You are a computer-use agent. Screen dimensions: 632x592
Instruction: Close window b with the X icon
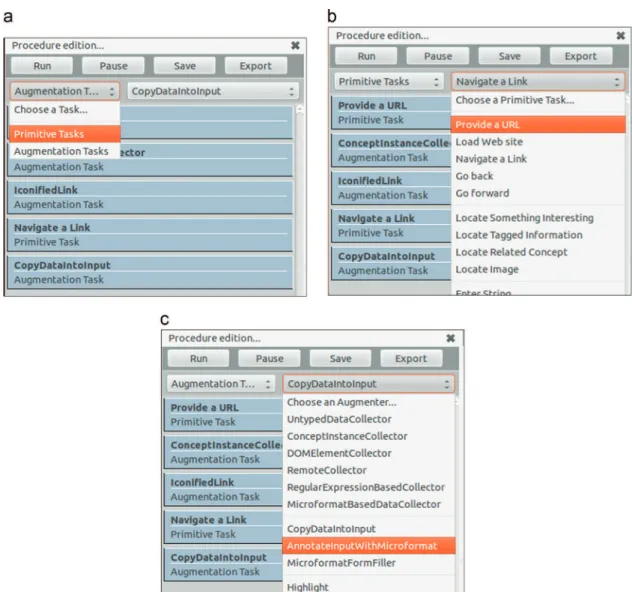click(621, 36)
